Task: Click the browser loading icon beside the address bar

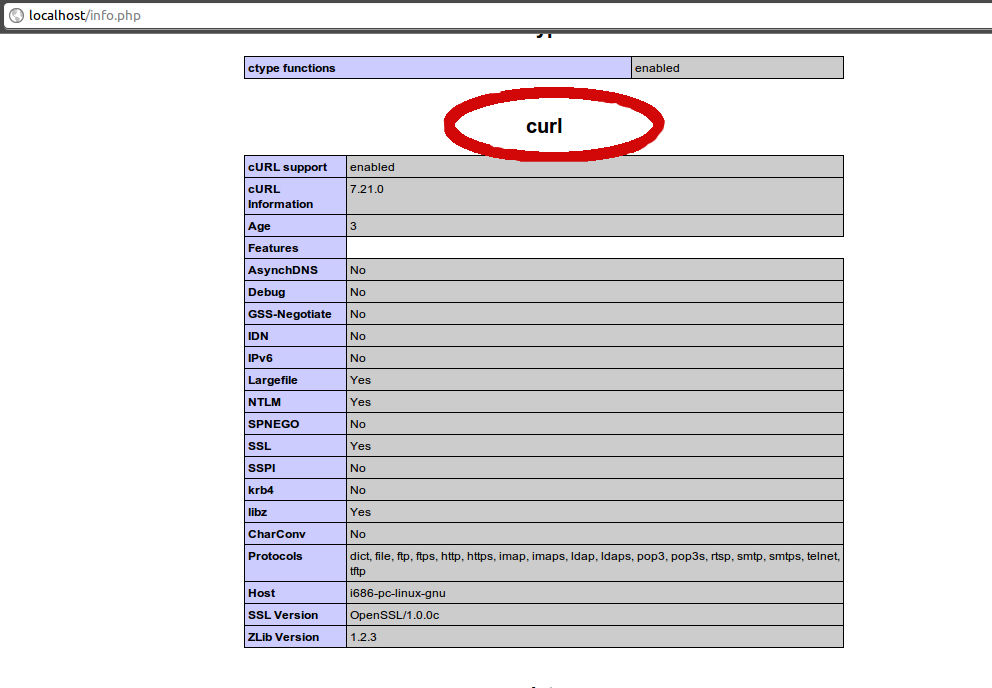Action: coord(17,15)
